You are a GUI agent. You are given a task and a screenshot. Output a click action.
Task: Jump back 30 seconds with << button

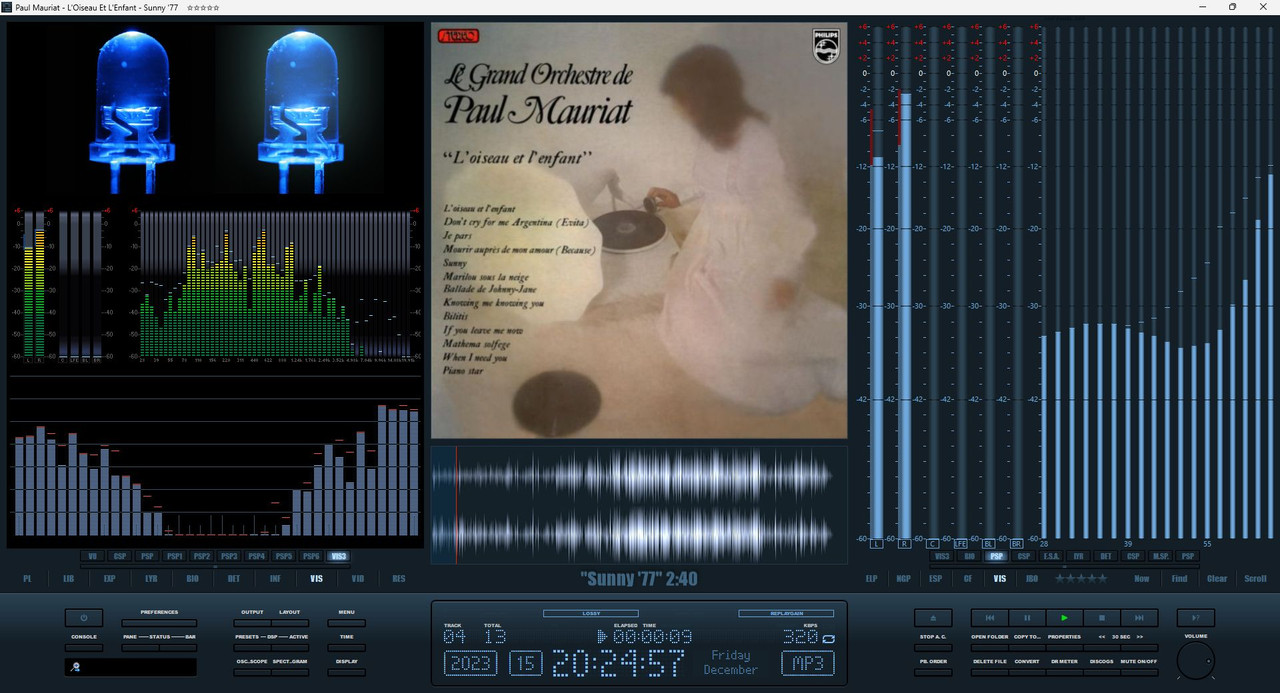click(1102, 648)
